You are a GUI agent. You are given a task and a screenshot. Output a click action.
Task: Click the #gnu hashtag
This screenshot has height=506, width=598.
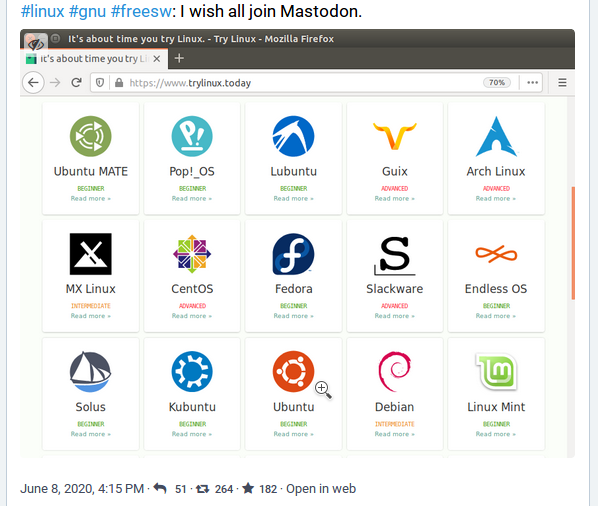tap(87, 11)
